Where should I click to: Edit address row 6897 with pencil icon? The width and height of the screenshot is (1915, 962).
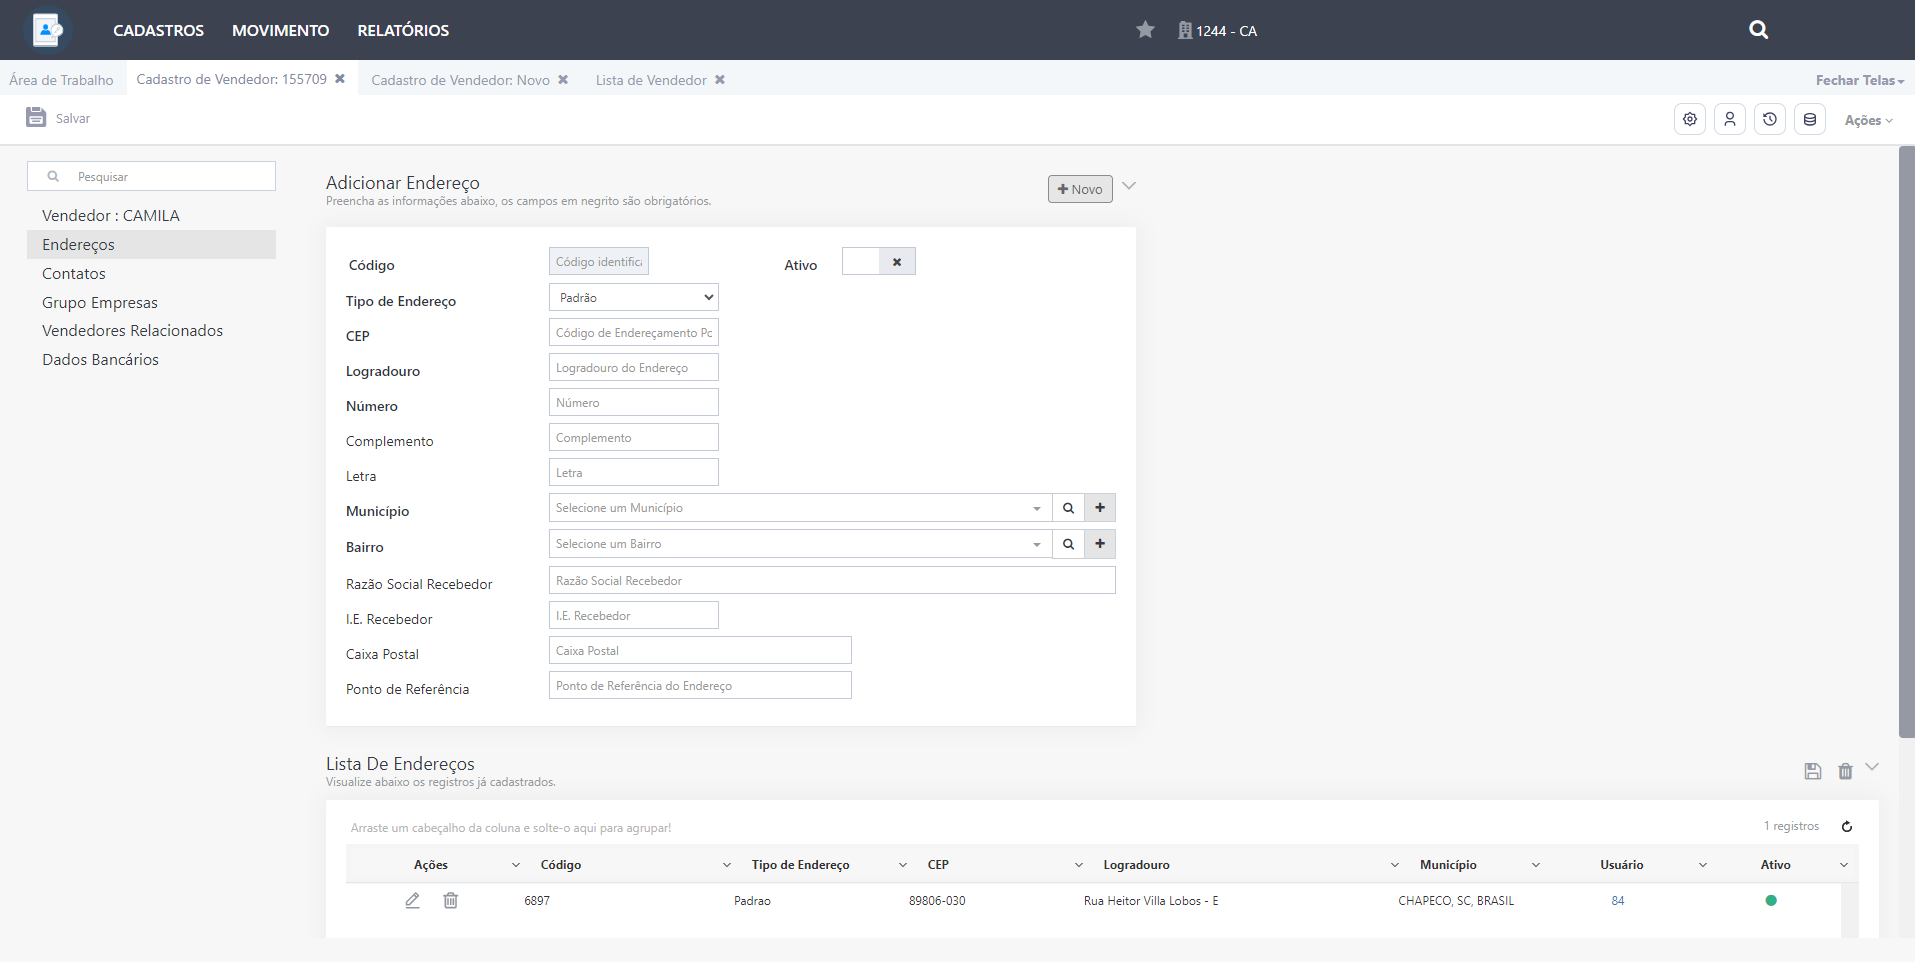point(412,900)
